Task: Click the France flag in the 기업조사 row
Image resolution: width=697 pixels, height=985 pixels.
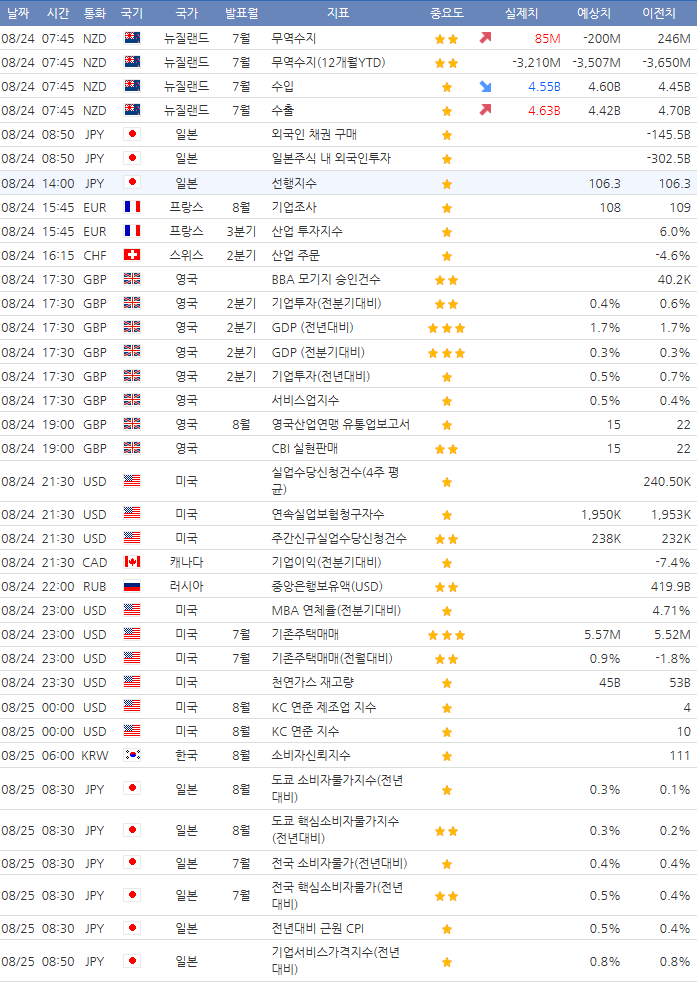Action: (x=132, y=207)
